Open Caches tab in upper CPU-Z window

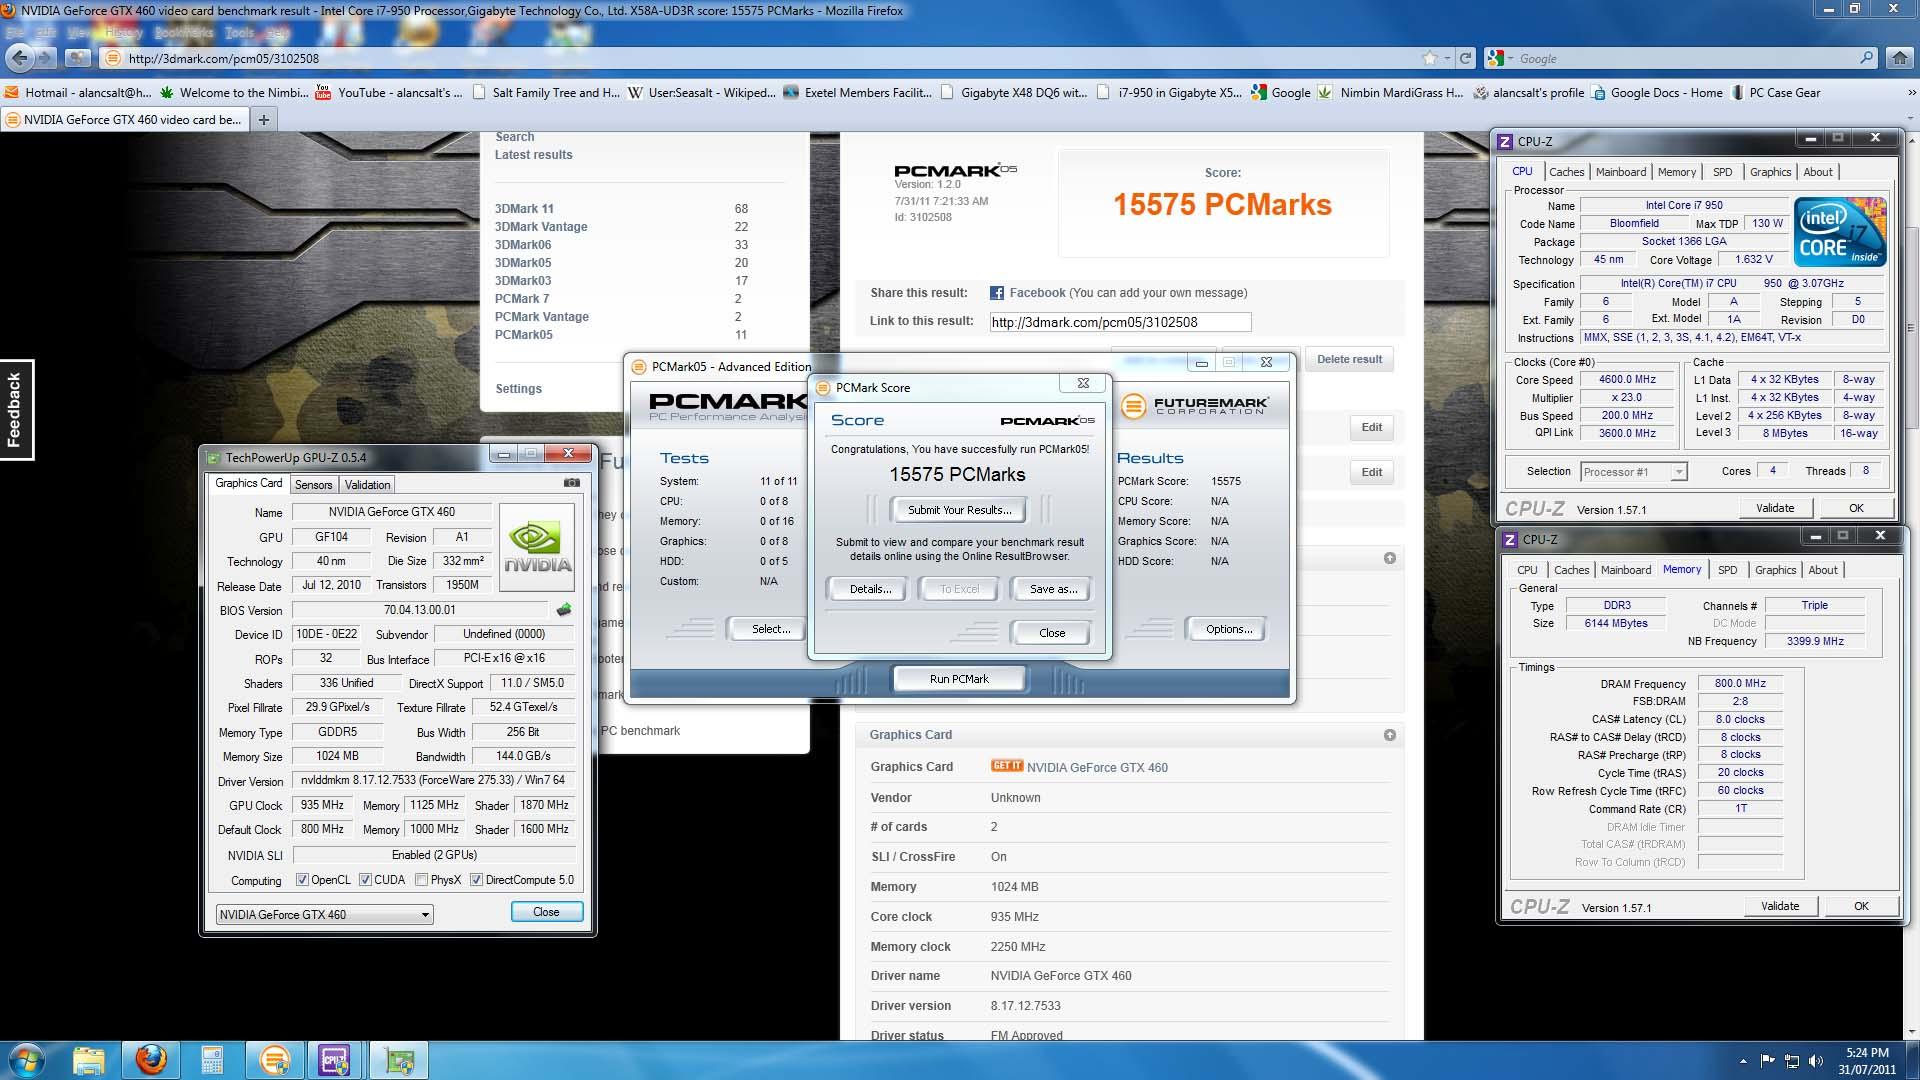point(1566,172)
